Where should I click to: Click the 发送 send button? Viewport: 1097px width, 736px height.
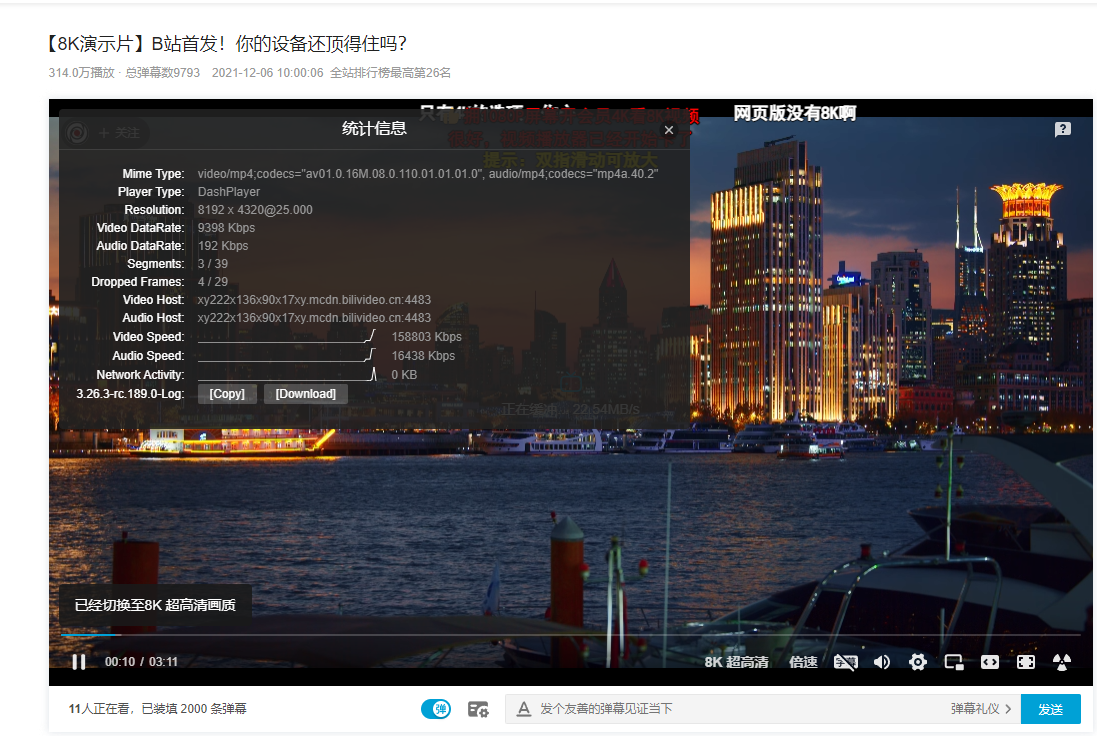click(1050, 709)
